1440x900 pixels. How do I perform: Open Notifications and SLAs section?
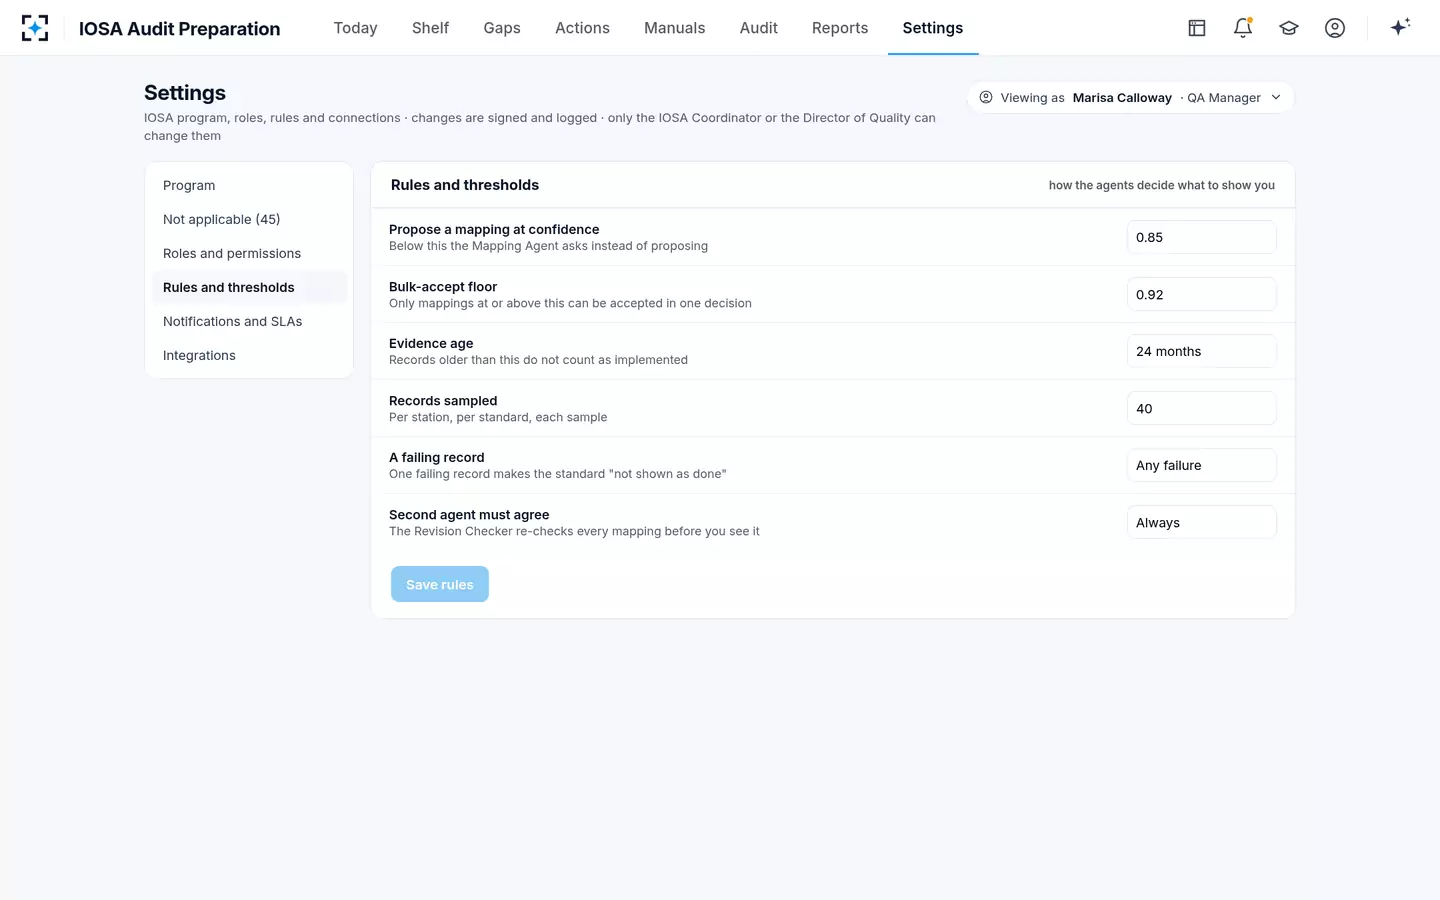point(249,322)
